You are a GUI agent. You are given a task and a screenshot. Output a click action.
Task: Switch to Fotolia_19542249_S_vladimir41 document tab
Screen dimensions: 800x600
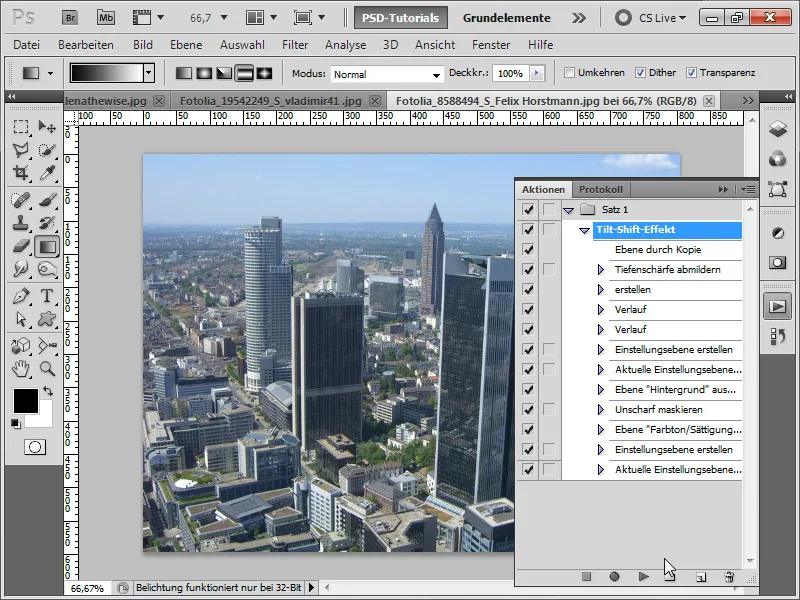tap(271, 101)
